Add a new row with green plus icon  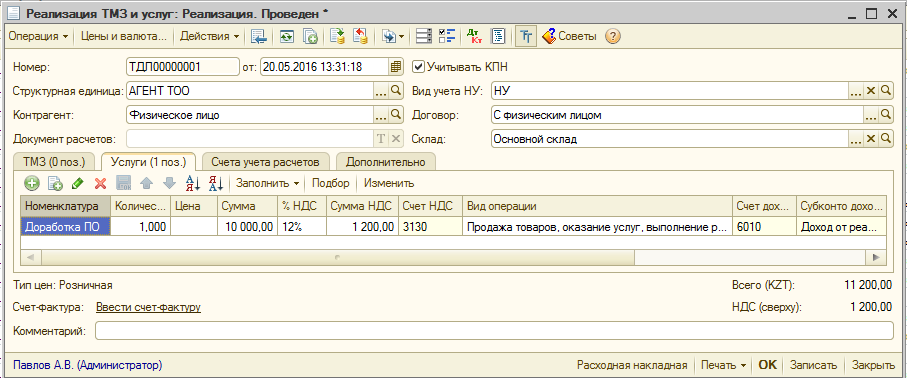coord(32,184)
